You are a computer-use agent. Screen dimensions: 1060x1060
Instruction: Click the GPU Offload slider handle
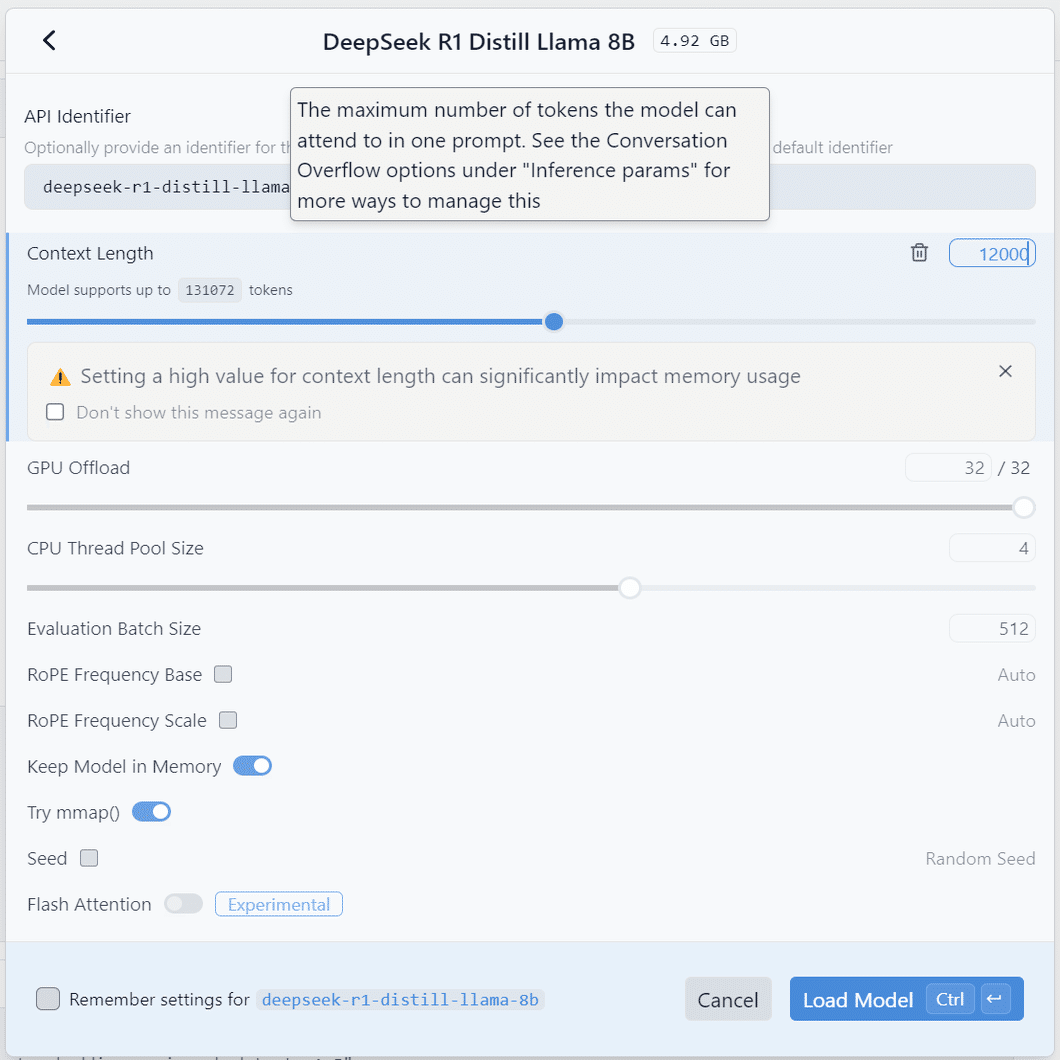1023,508
